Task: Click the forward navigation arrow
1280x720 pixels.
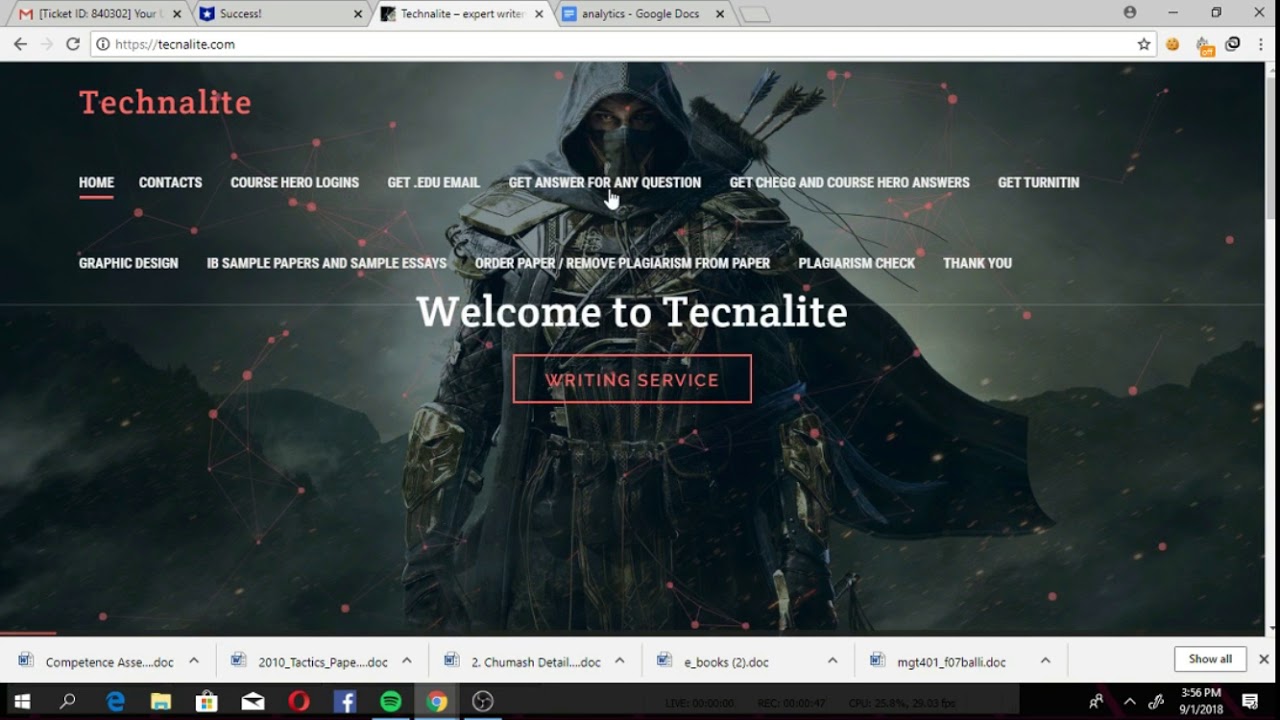Action: click(46, 44)
